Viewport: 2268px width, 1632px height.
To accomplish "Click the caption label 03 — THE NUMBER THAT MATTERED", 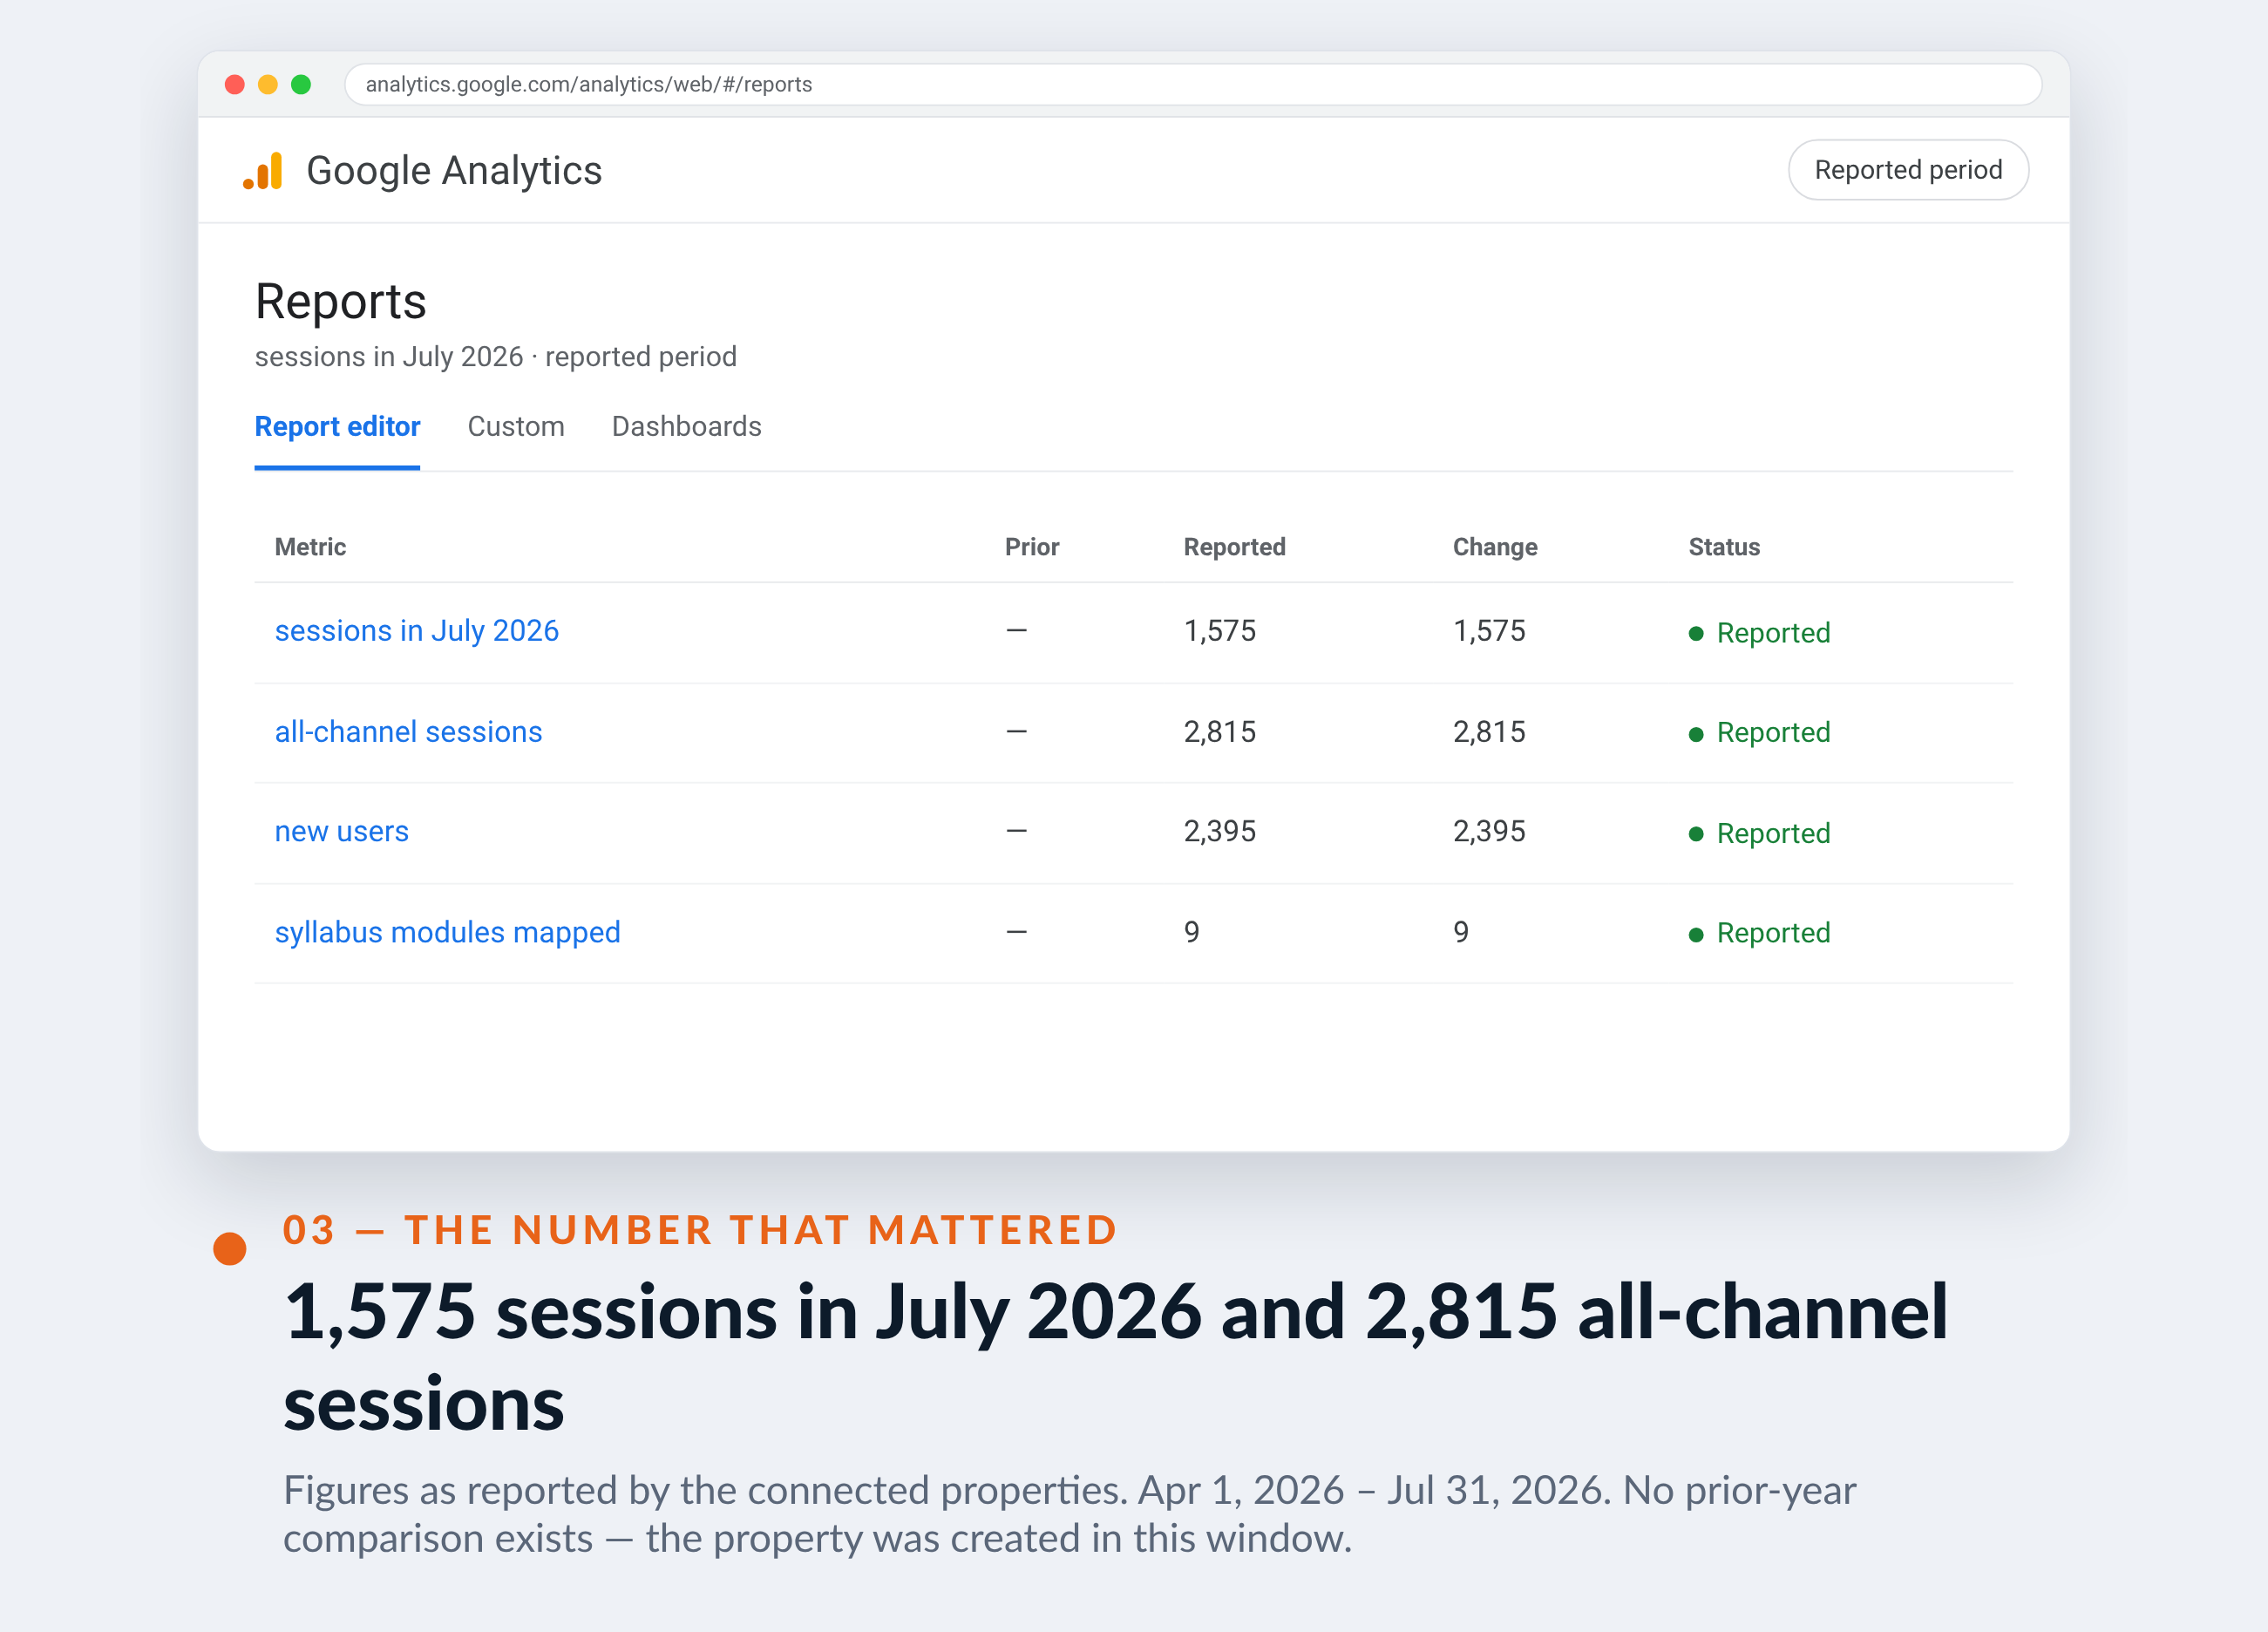I will click(x=699, y=1230).
